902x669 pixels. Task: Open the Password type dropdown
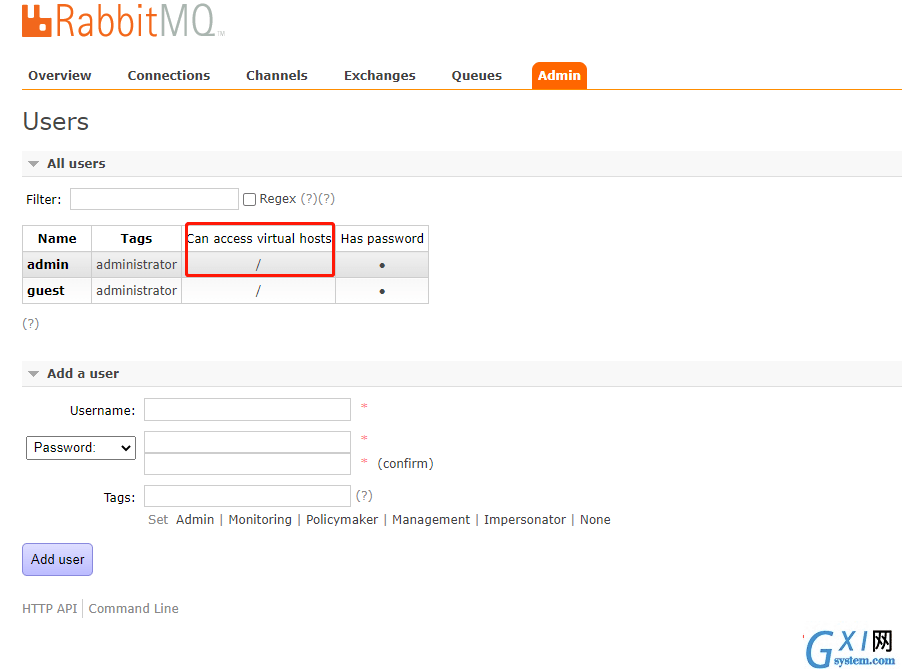point(81,448)
